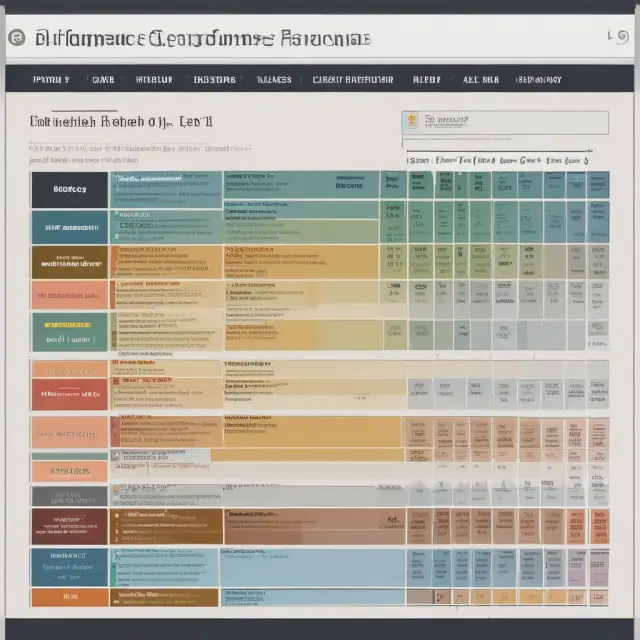
Task: Select the teal row label with yellow highlight
Action: pyautogui.click(x=70, y=332)
